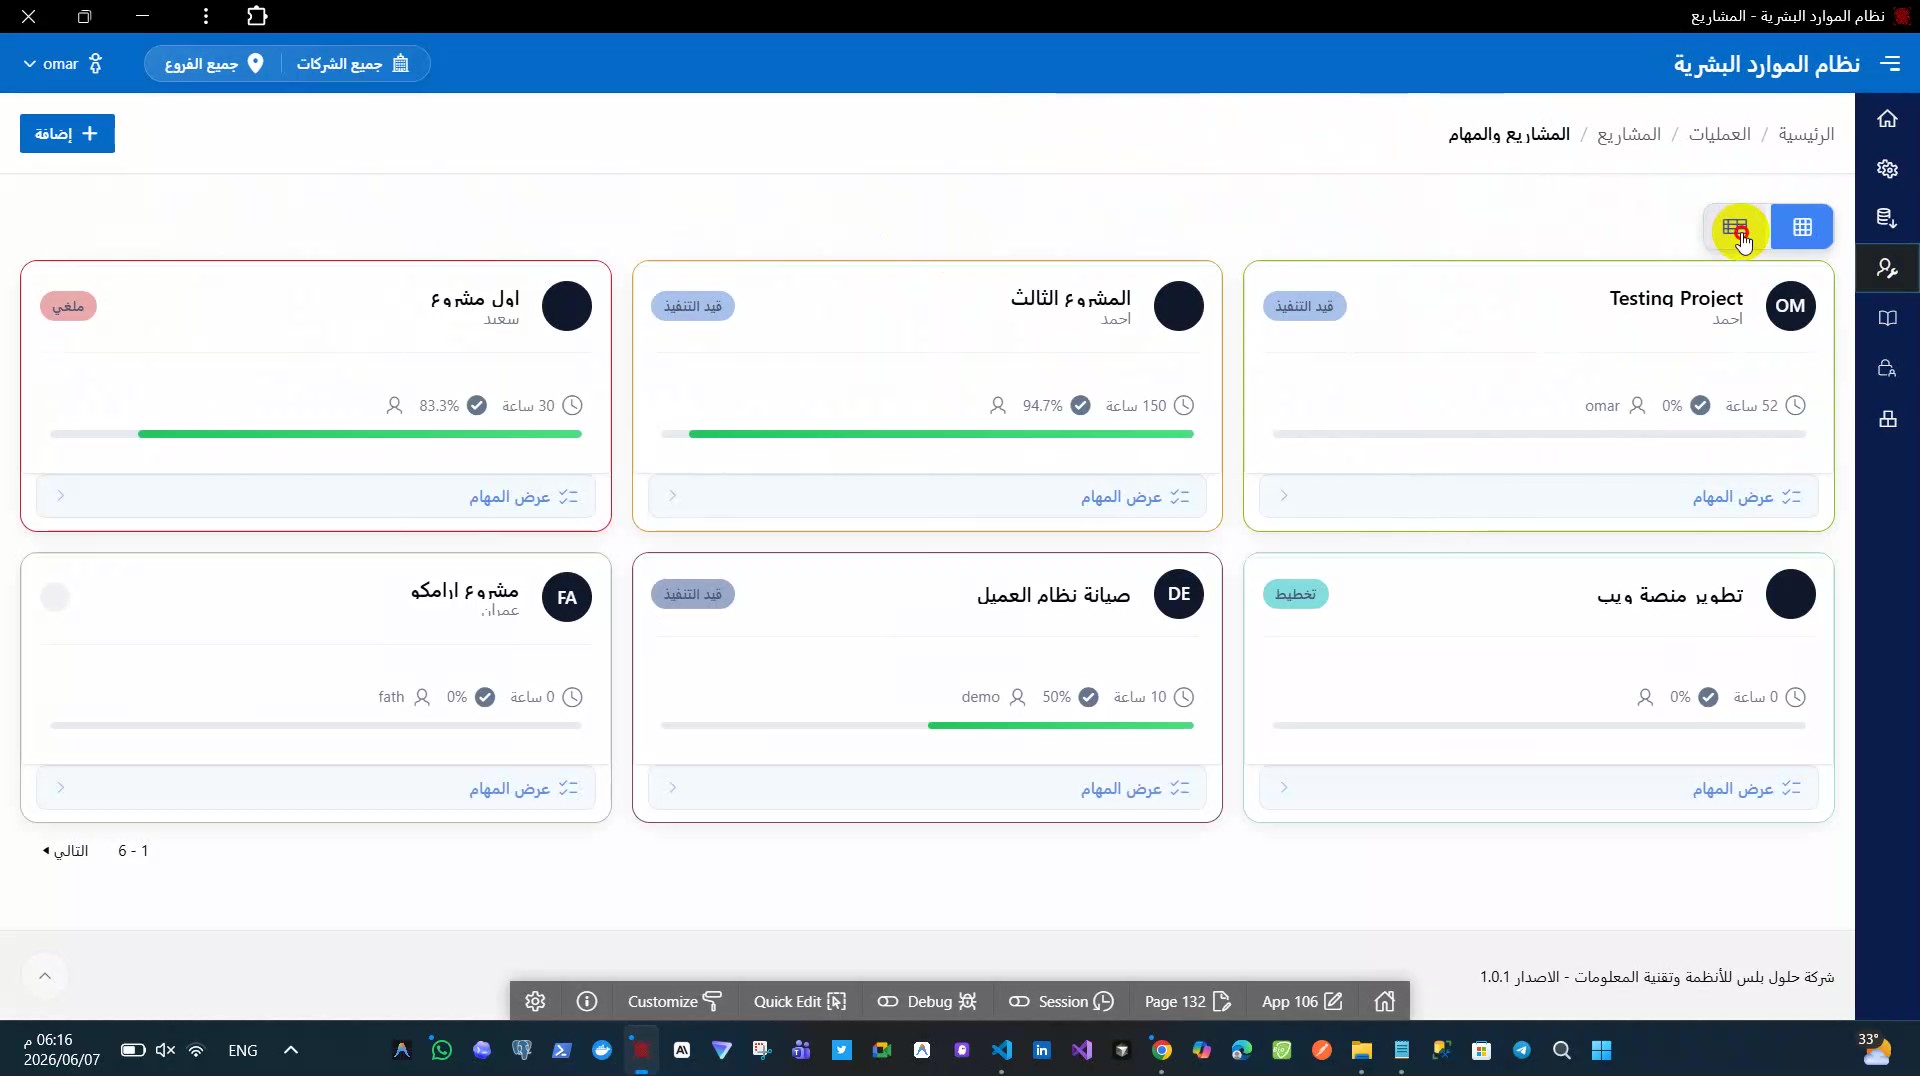Click progress bar of صيانة نظام العميل
Viewport: 1920px width, 1076px height.
pos(927,725)
